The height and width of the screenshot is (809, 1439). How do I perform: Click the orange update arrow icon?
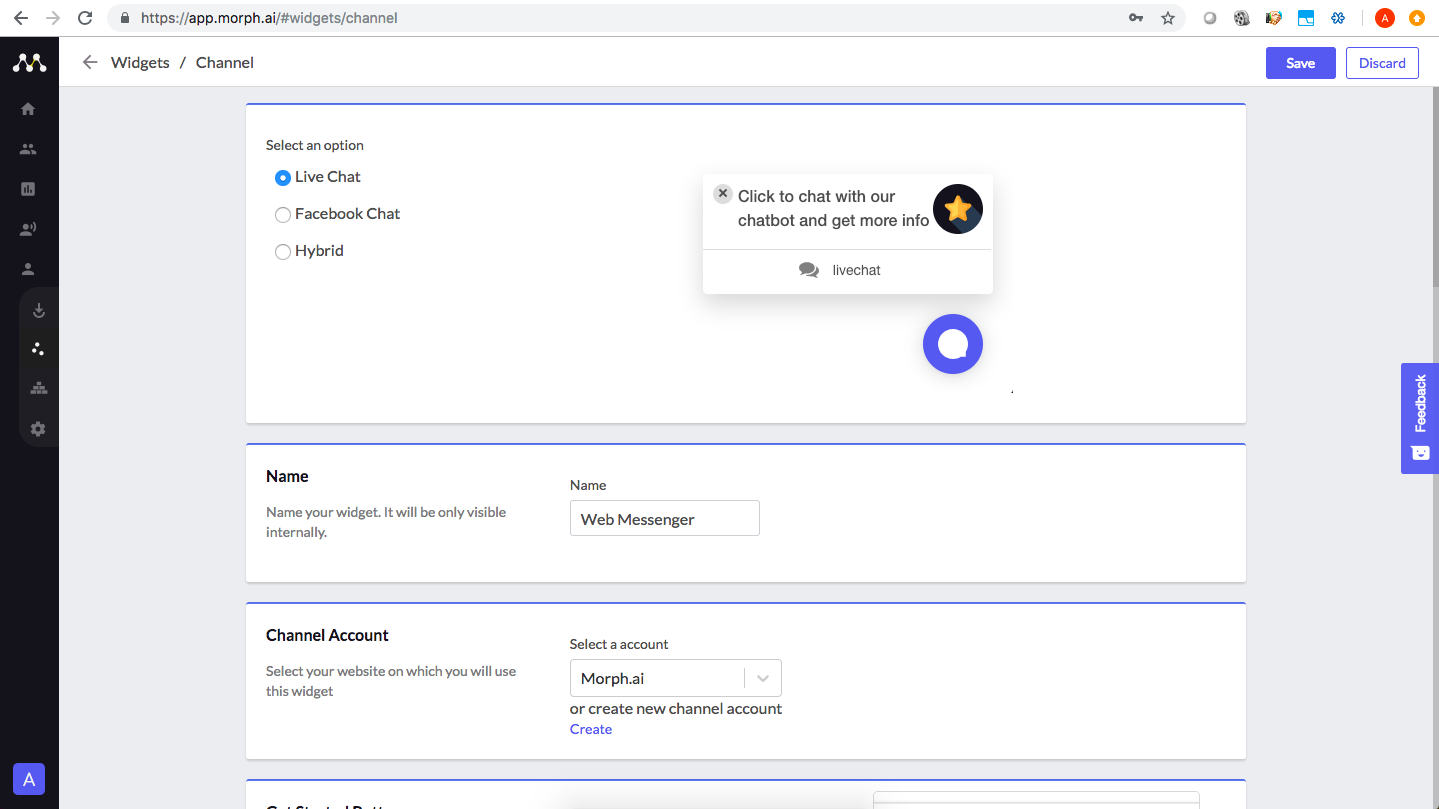pyautogui.click(x=1417, y=18)
